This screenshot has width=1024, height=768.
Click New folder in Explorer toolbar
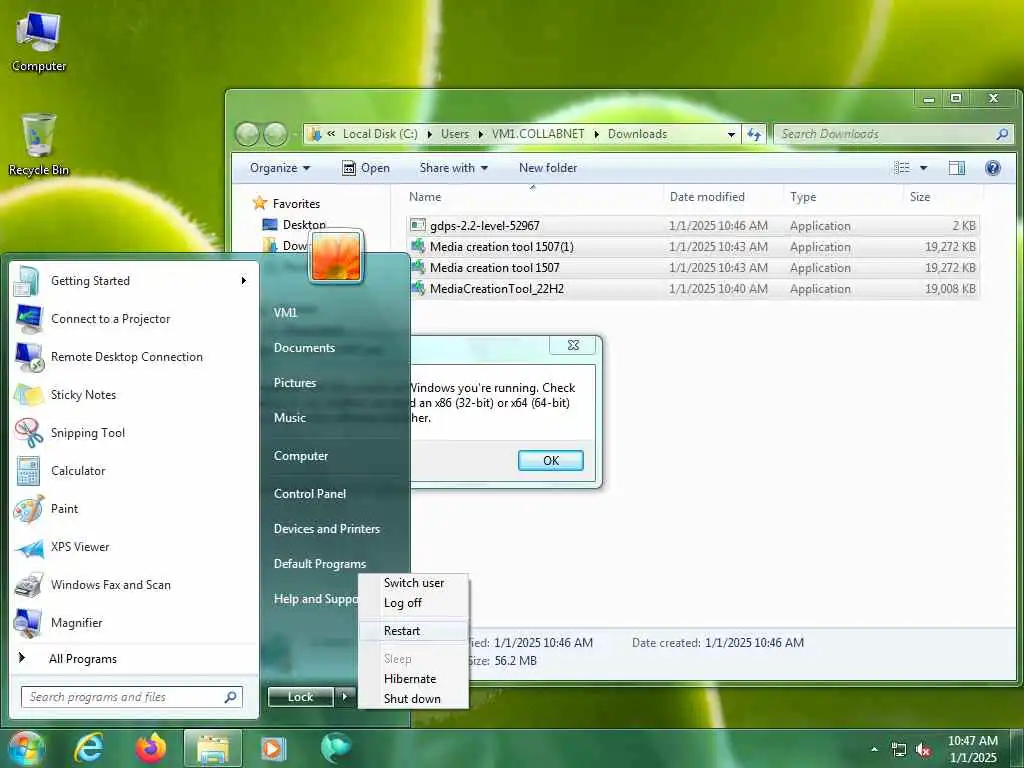(x=548, y=168)
